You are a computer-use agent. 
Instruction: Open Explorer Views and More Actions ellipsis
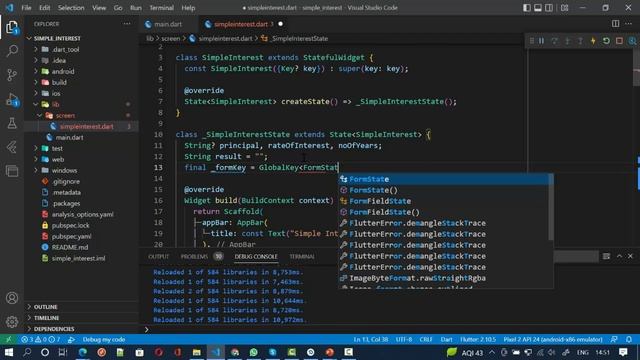coord(127,24)
